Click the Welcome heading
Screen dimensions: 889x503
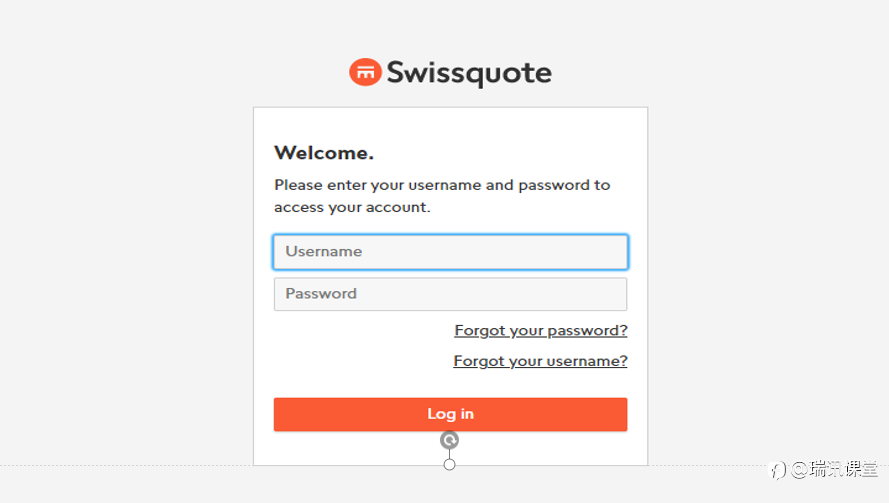[323, 153]
